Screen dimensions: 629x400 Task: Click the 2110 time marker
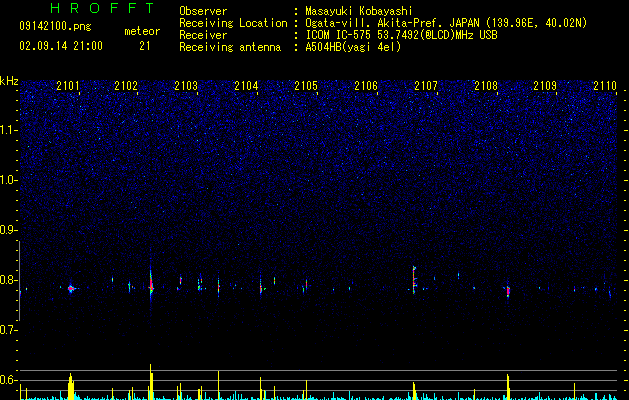(x=605, y=85)
